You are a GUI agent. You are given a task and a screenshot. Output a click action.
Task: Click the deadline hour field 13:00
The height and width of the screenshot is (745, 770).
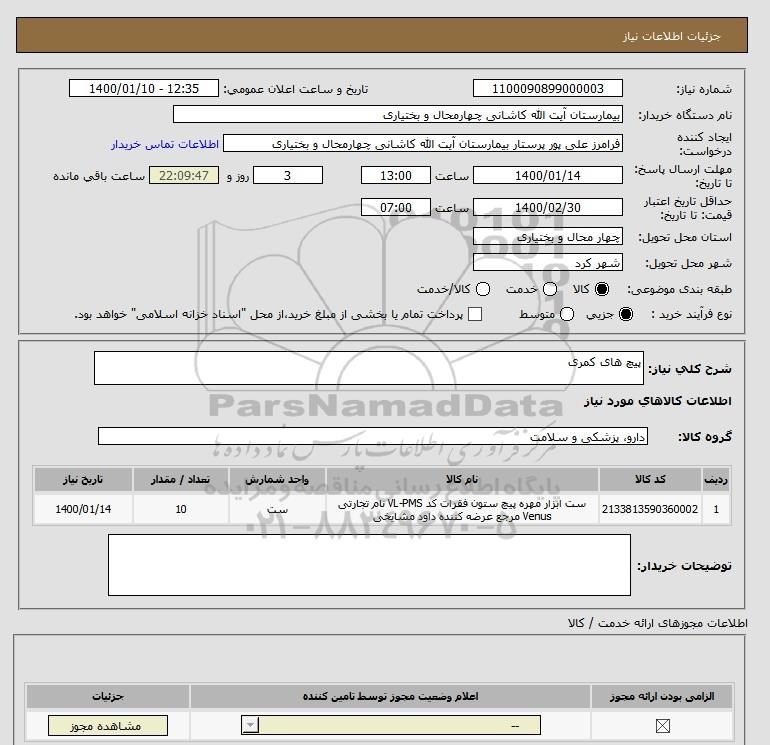pyautogui.click(x=396, y=175)
